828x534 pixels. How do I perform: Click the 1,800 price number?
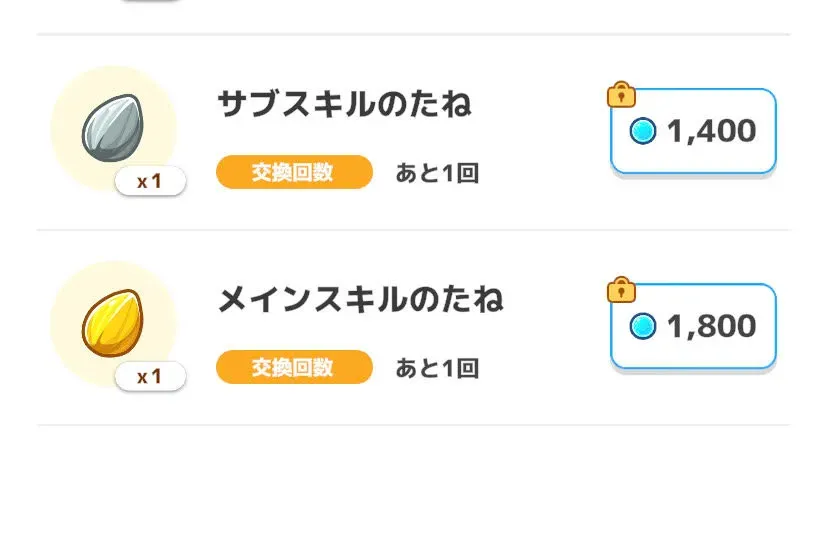click(x=711, y=326)
